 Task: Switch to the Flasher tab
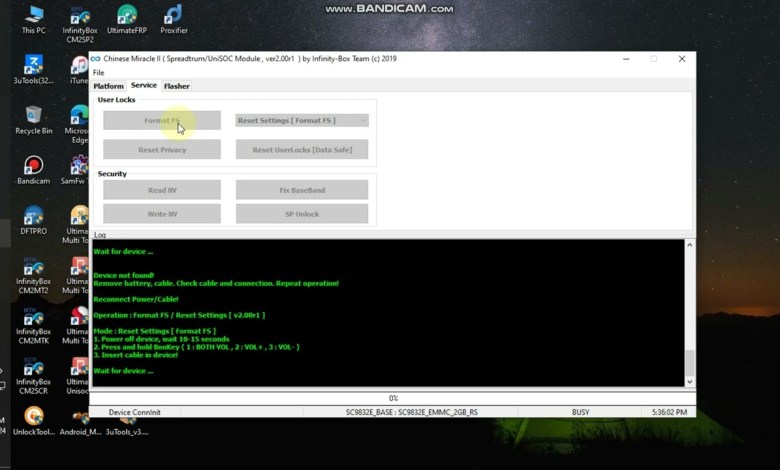[176, 86]
